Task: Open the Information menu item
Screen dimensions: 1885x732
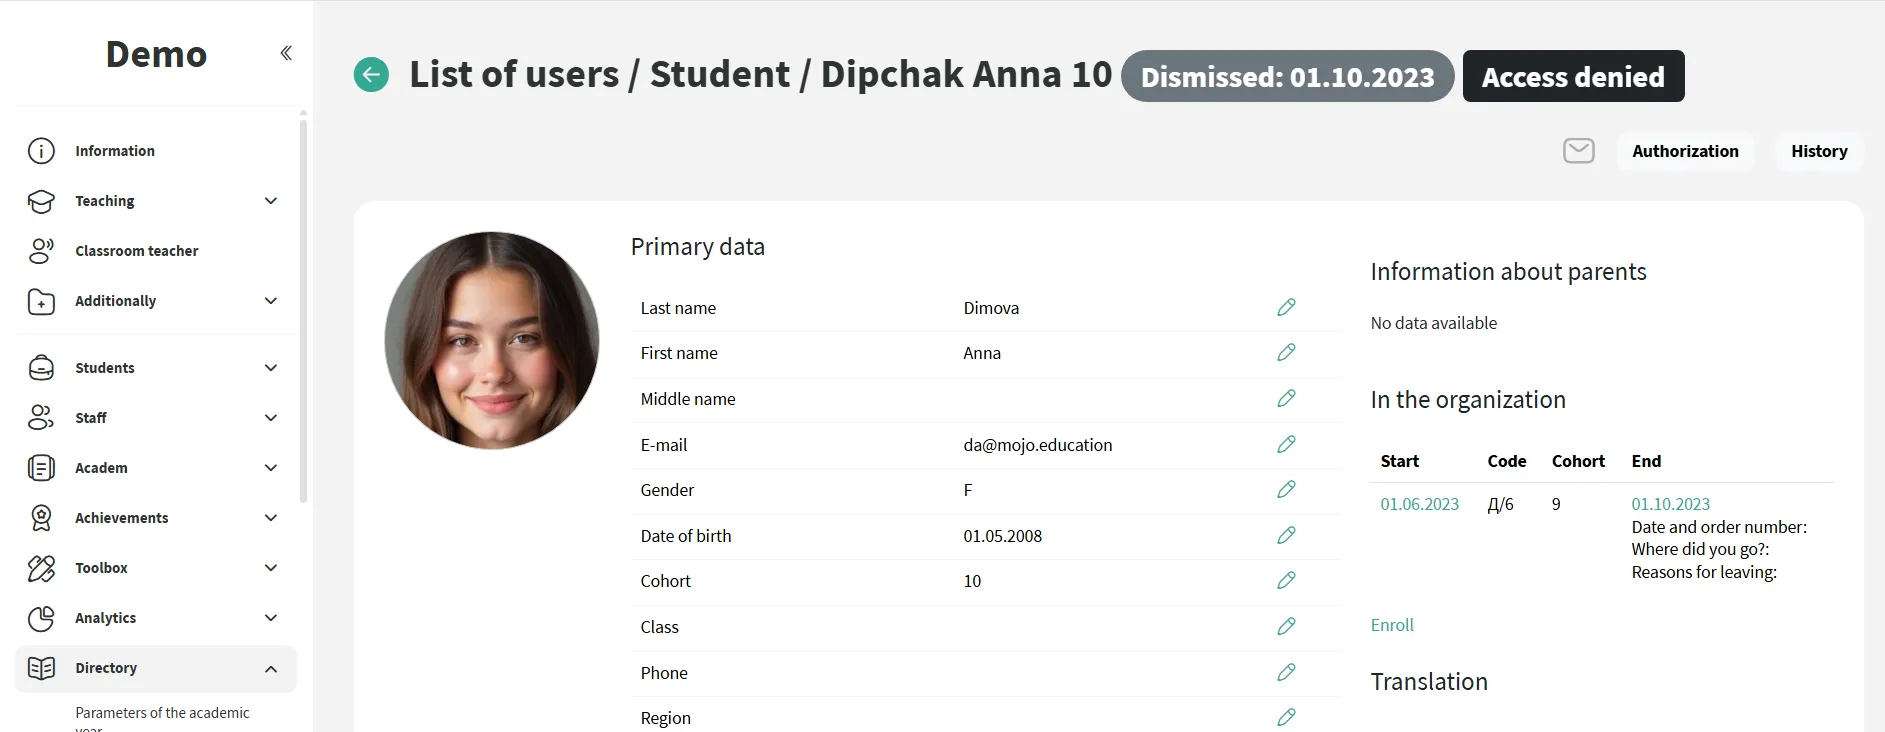Action: pyautogui.click(x=115, y=151)
